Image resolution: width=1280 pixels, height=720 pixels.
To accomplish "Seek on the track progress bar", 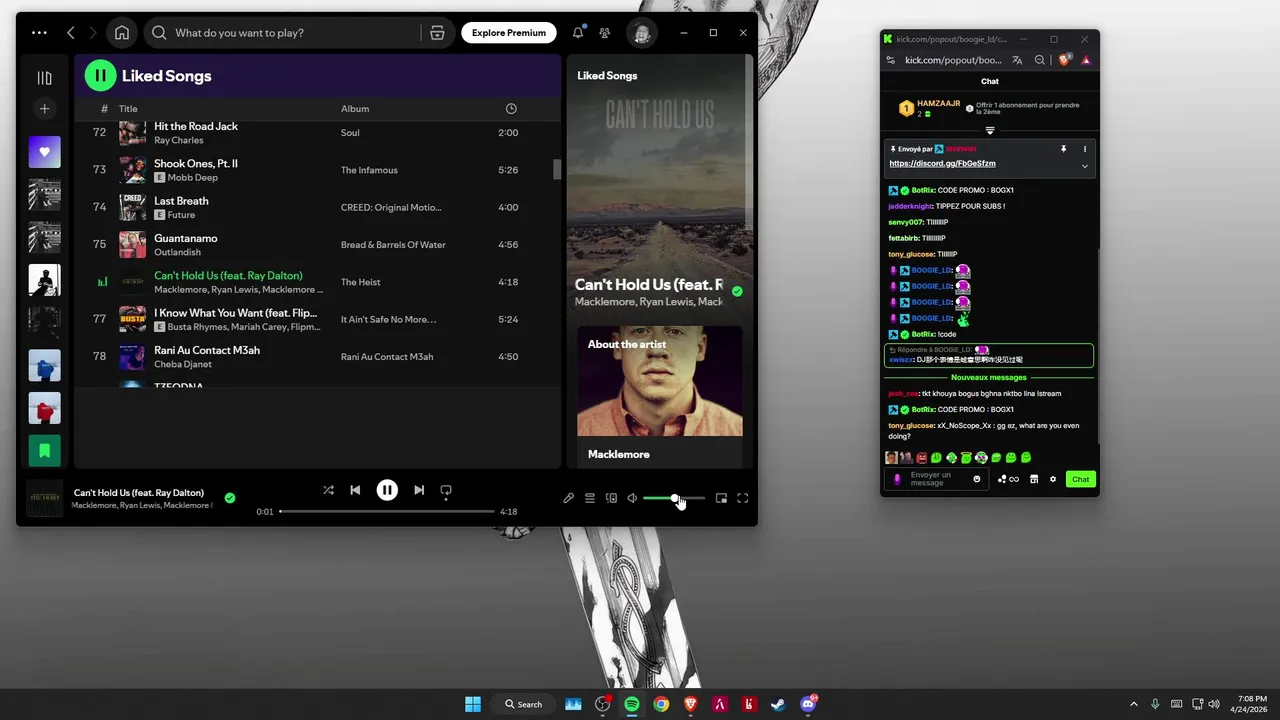I will (x=387, y=511).
